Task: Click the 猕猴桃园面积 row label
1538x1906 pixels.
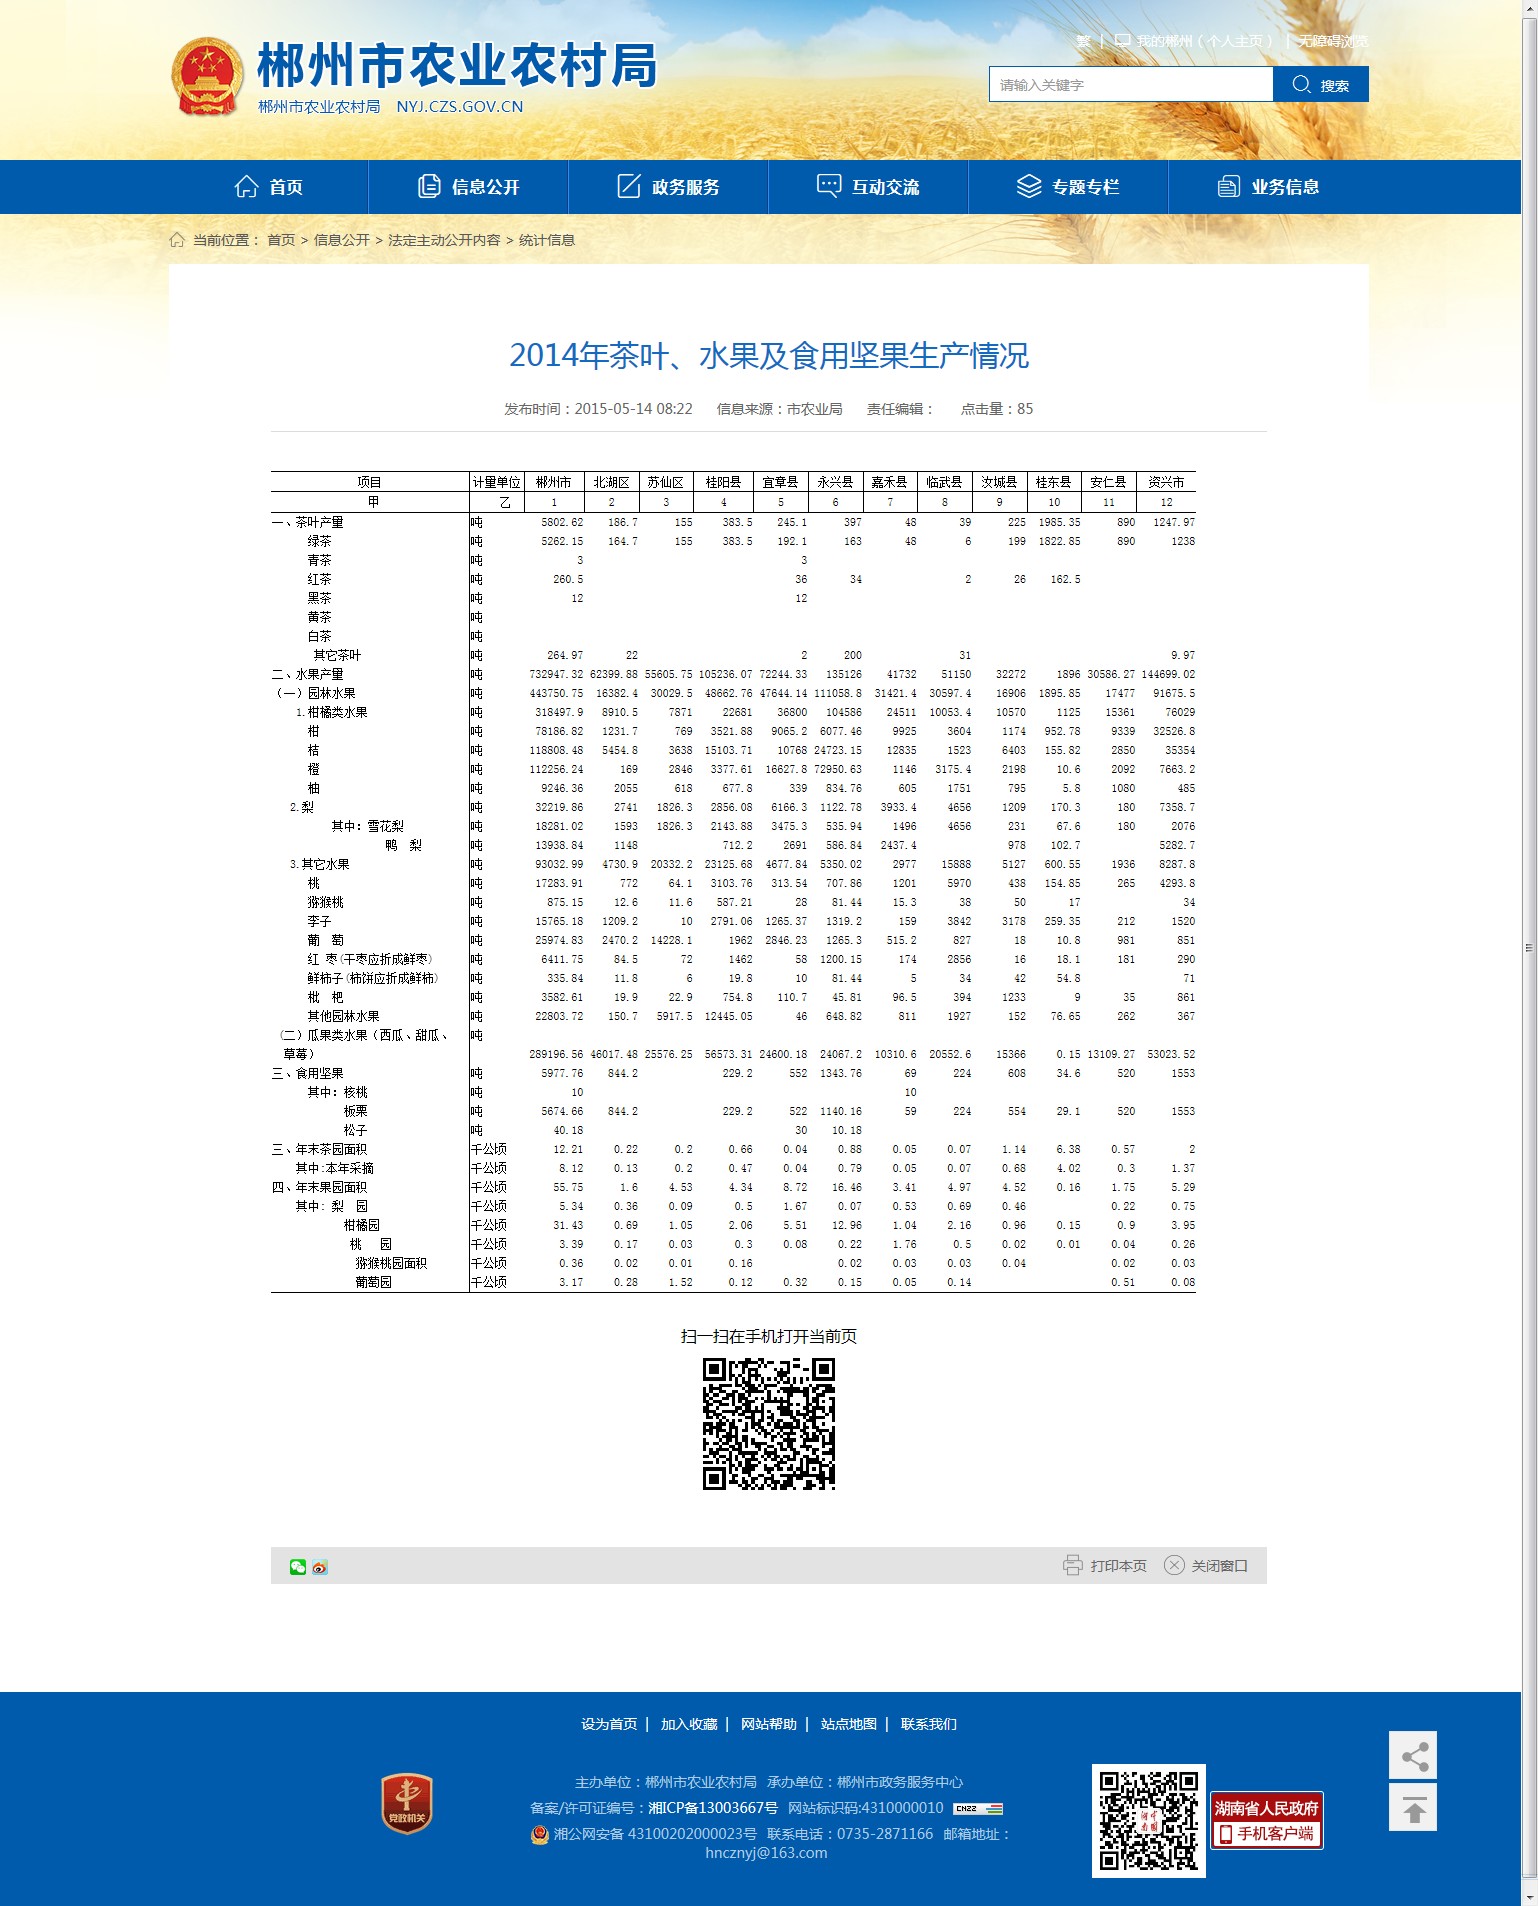Action: [x=391, y=1263]
